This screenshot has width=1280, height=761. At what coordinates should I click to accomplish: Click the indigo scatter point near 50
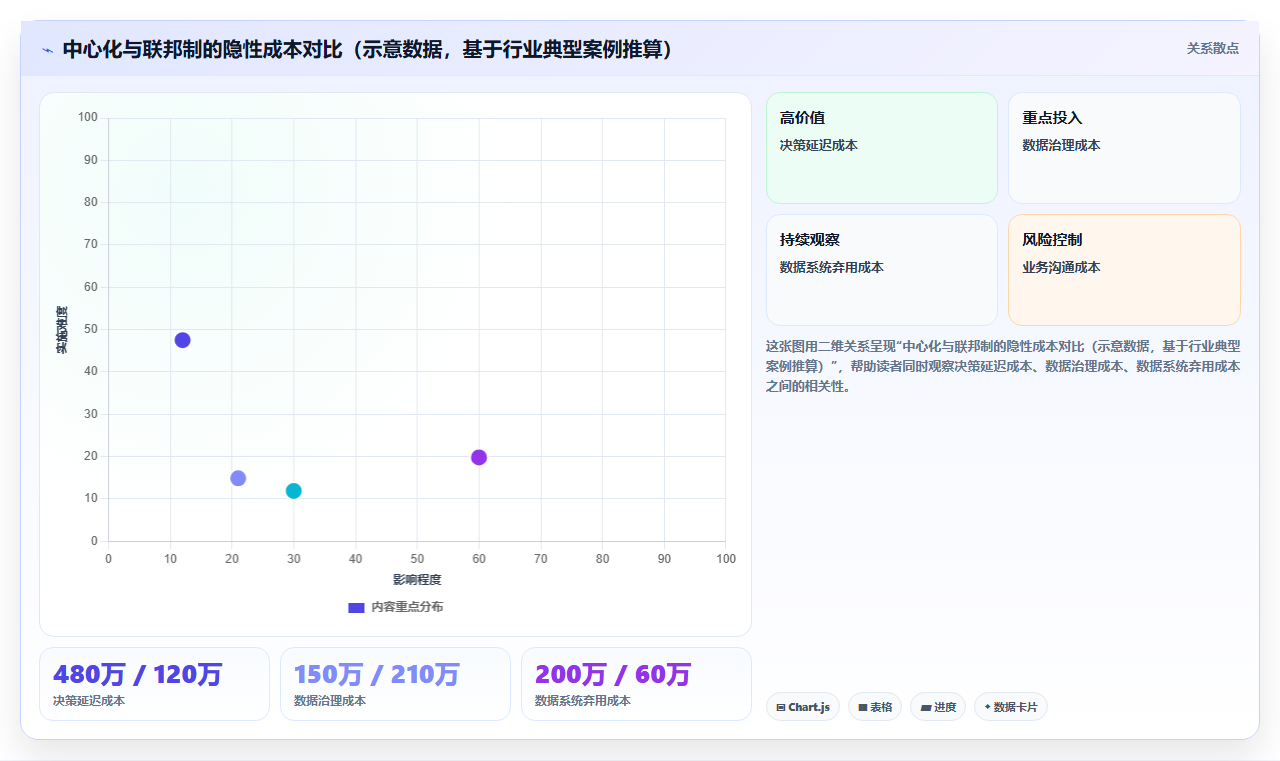click(182, 340)
